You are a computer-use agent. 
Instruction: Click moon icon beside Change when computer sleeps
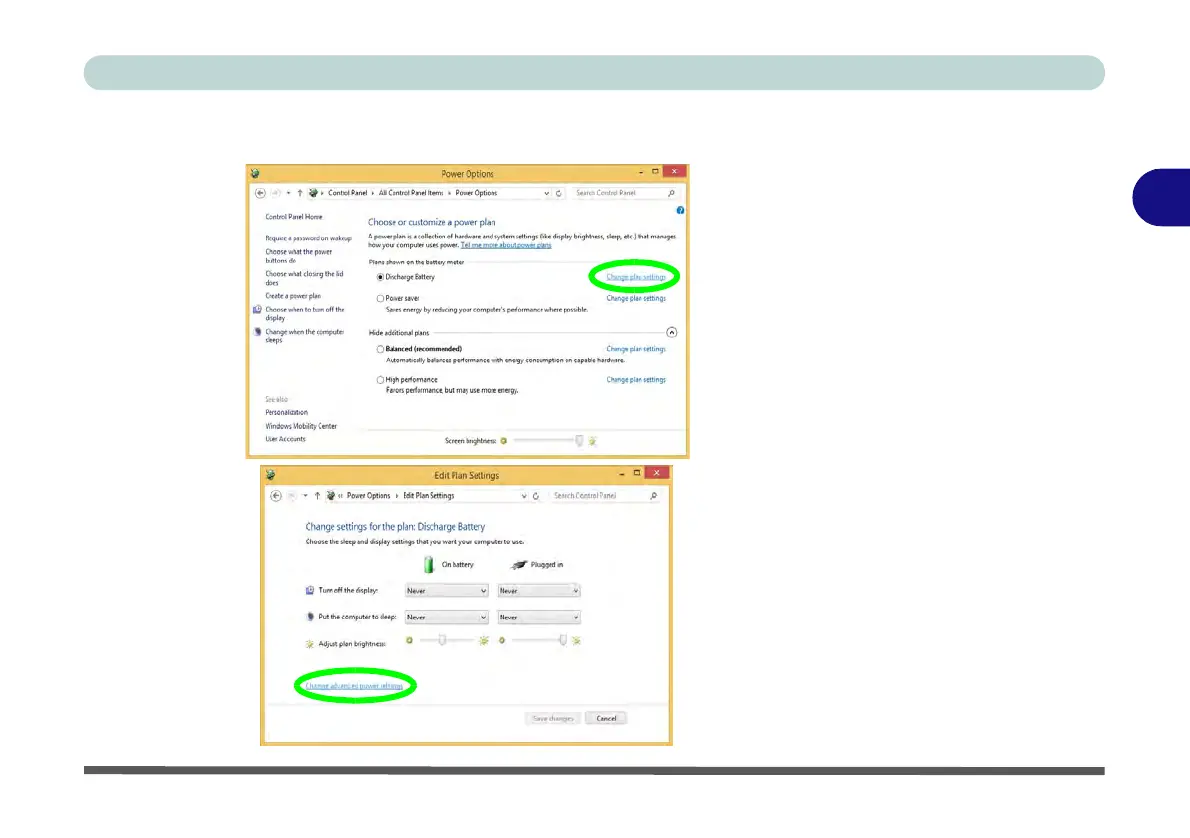pos(257,332)
